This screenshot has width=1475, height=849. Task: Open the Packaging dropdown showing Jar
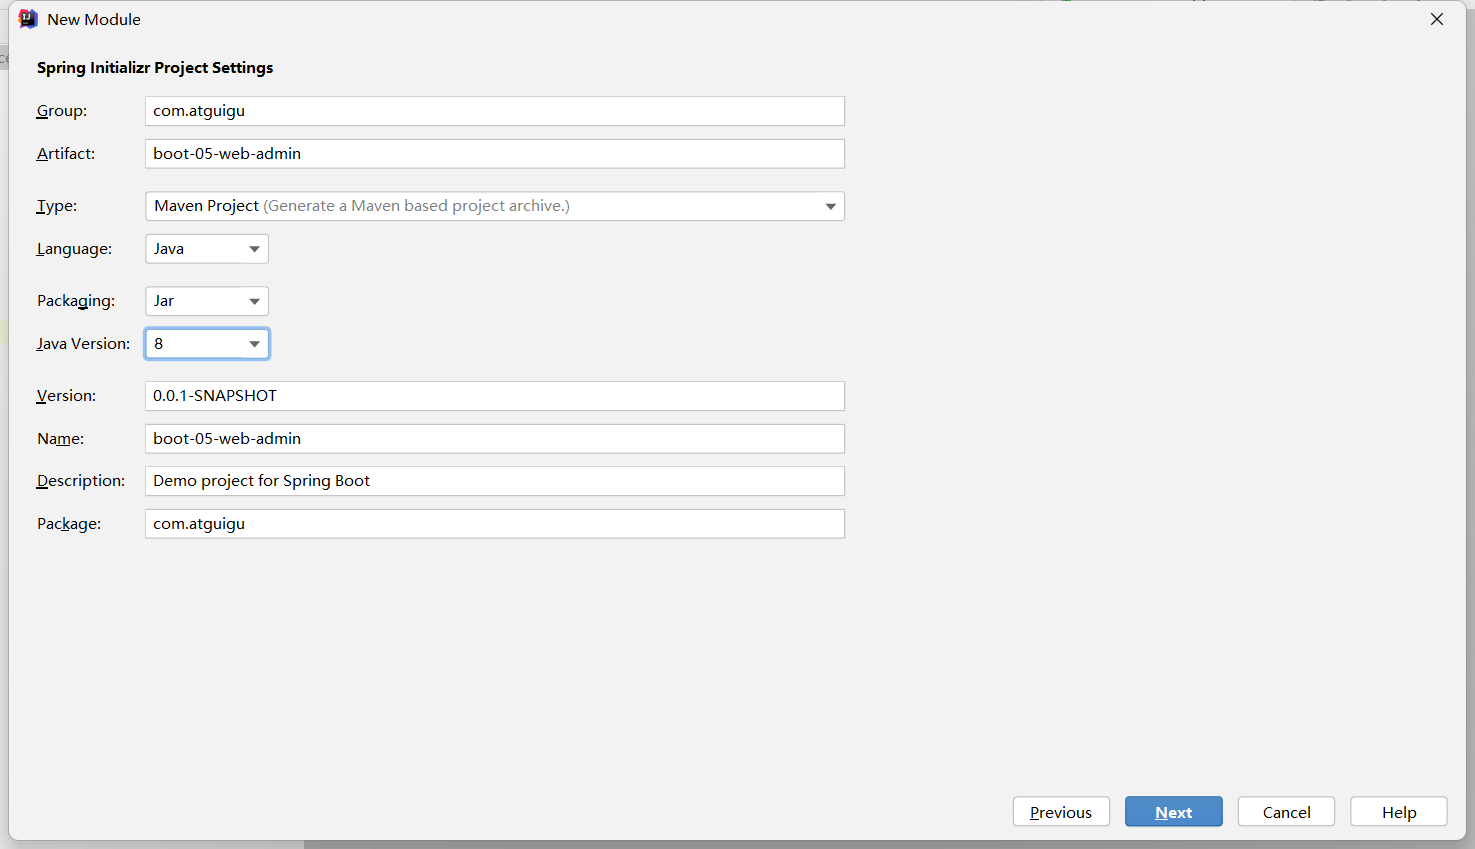click(x=206, y=301)
